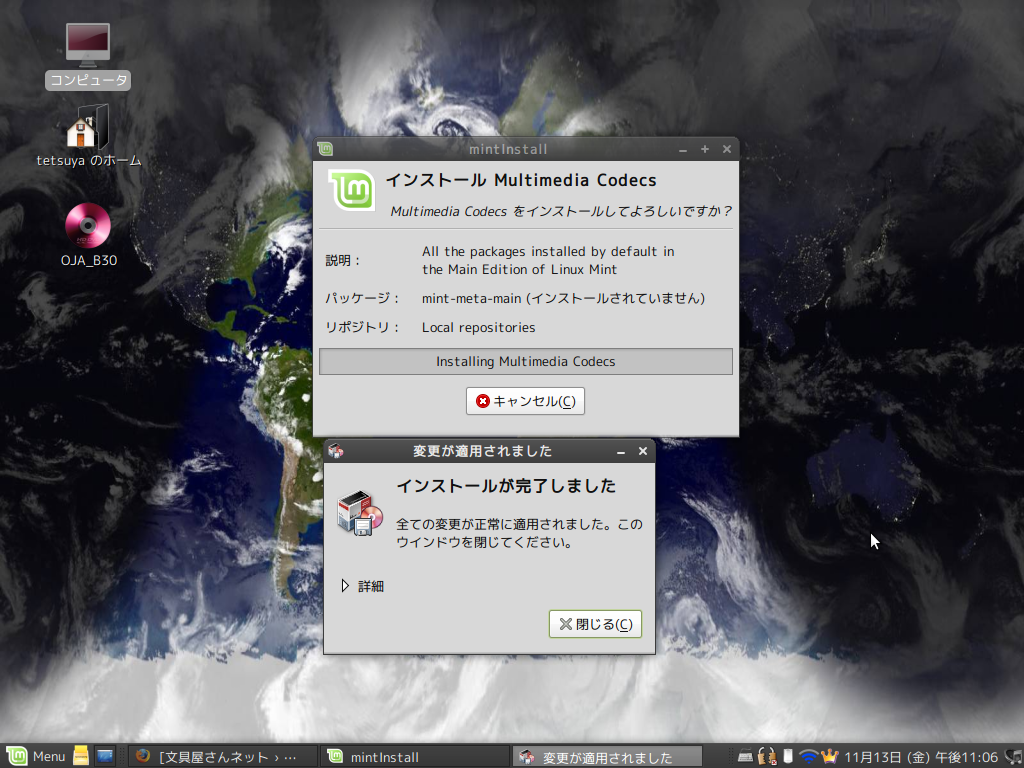
Task: Minimize the mintInstall window
Action: click(683, 150)
